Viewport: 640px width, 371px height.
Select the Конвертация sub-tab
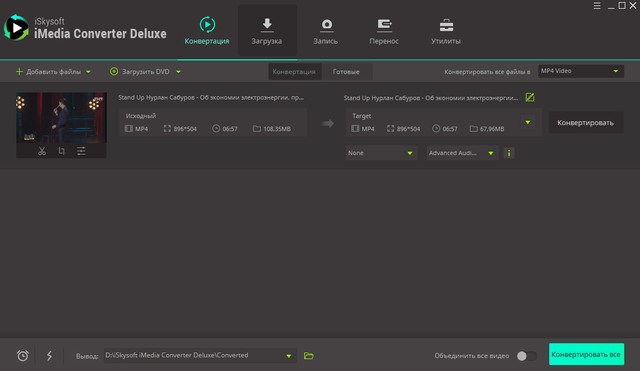pos(294,72)
